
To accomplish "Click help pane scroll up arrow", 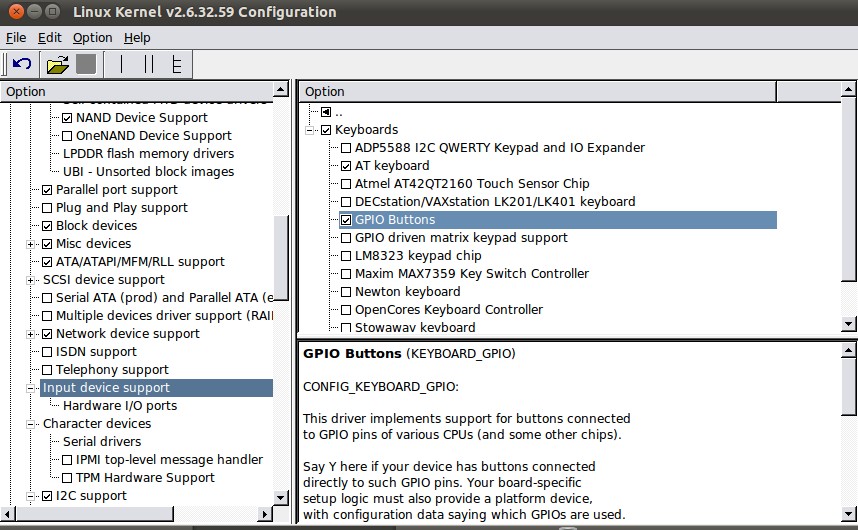I will point(848,351).
